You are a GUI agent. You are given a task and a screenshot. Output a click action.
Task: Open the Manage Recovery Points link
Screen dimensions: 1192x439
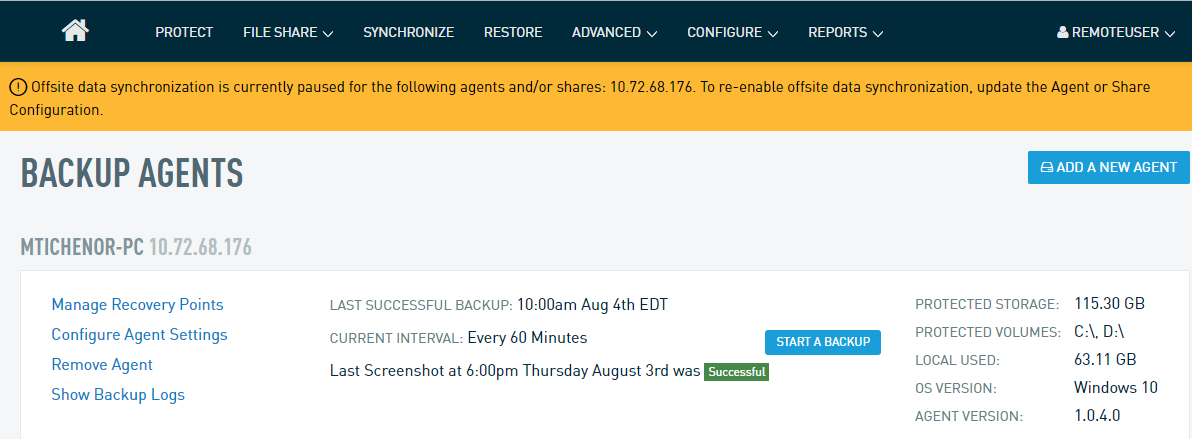pos(138,305)
